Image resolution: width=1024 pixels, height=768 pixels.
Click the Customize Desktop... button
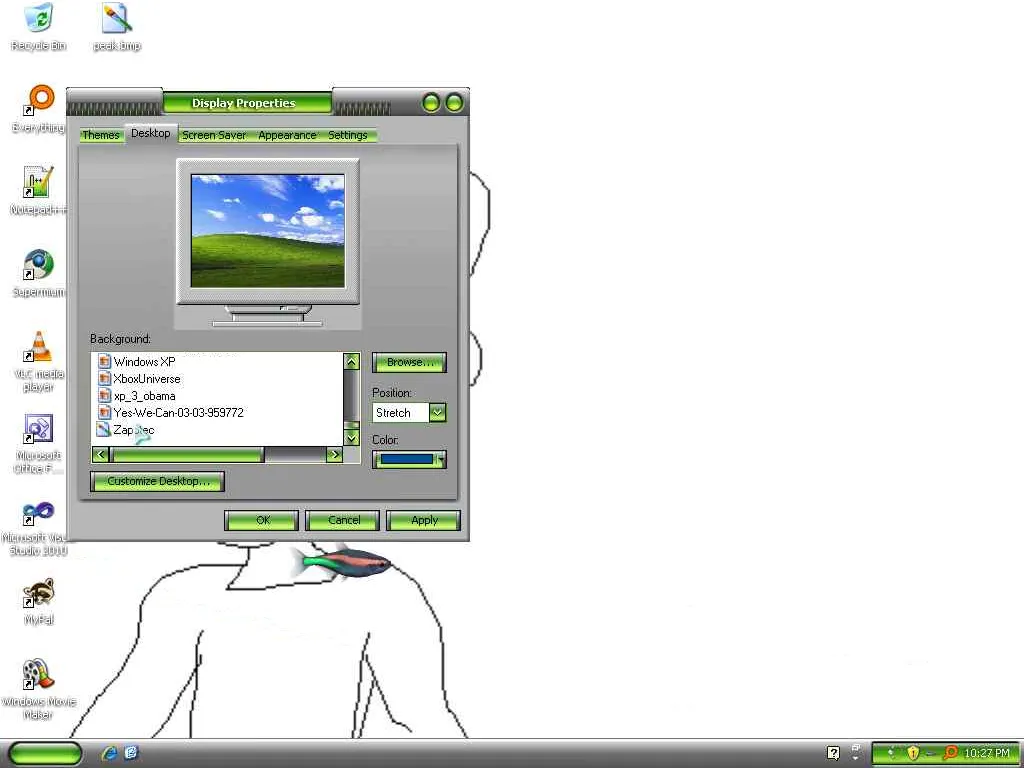[157, 481]
